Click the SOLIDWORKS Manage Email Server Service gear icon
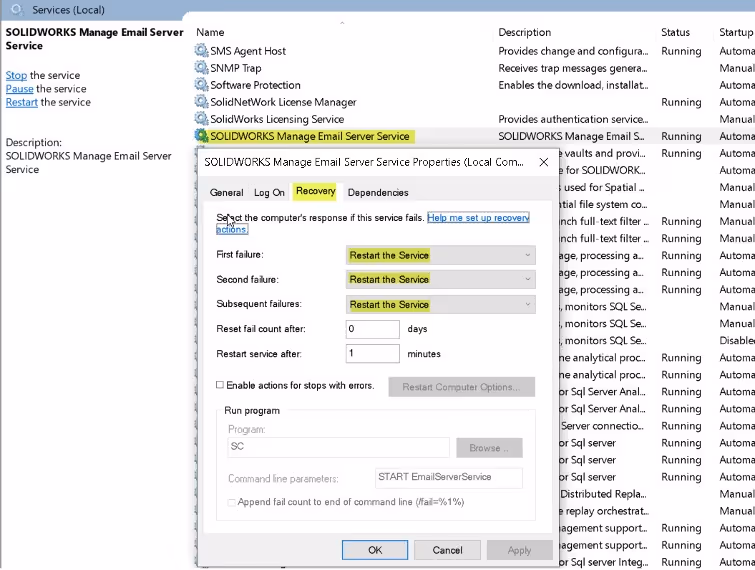This screenshot has height=570, width=755. [x=201, y=136]
